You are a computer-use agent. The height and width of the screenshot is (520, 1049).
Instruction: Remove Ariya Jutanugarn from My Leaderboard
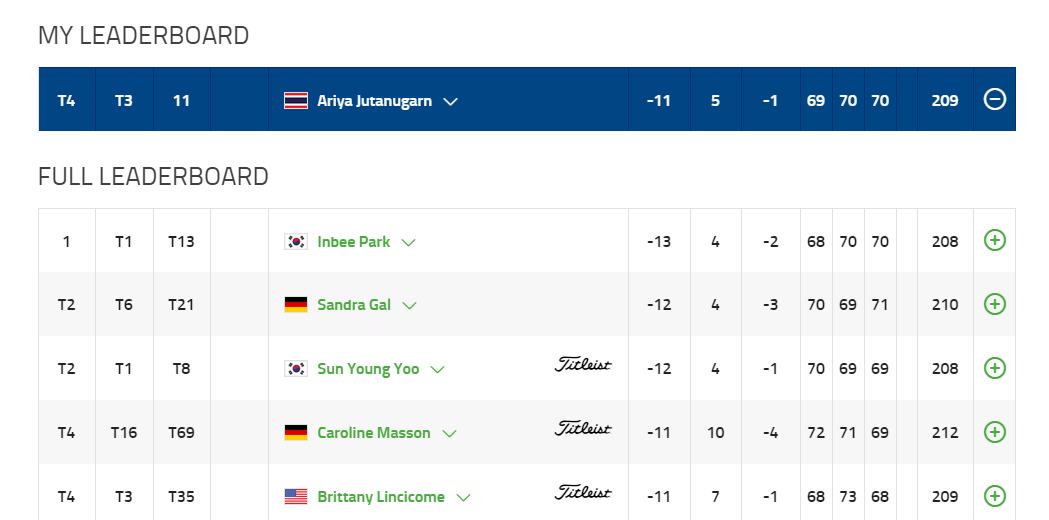(x=994, y=99)
